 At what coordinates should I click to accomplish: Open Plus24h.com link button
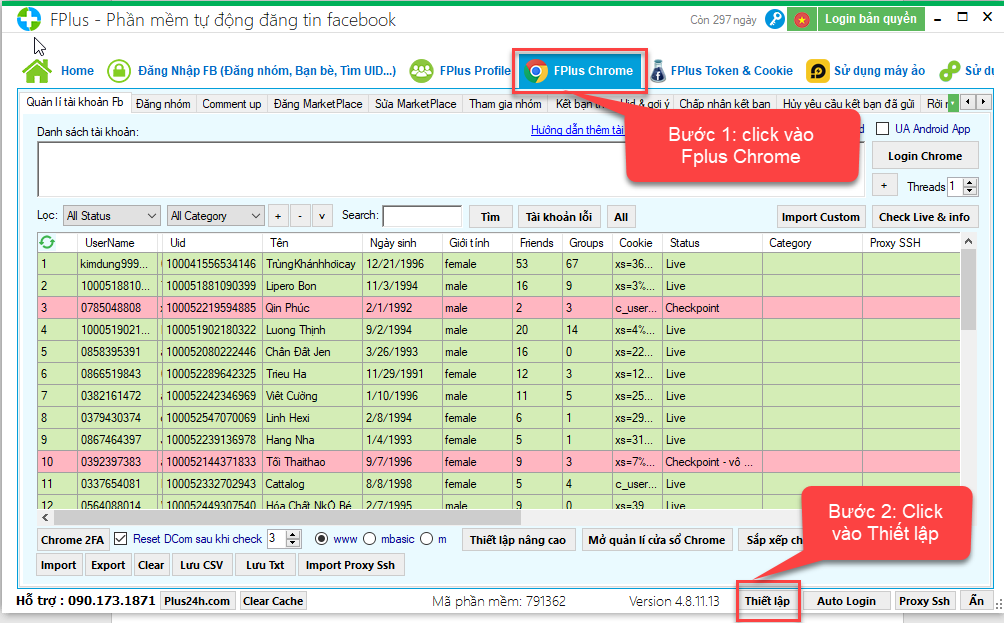(197, 601)
